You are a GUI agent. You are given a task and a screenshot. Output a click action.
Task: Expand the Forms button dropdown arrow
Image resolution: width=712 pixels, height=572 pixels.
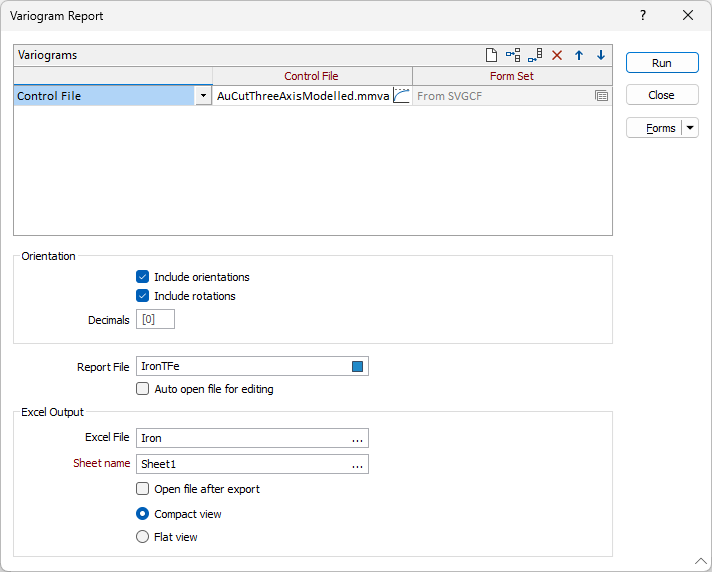tap(690, 128)
